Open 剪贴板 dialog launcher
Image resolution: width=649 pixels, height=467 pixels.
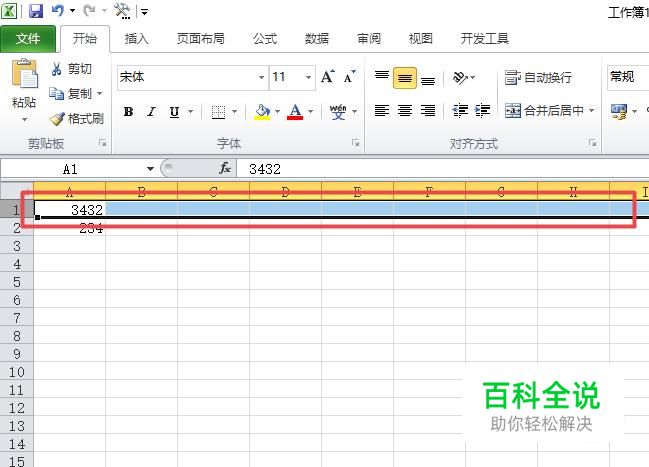tap(102, 143)
